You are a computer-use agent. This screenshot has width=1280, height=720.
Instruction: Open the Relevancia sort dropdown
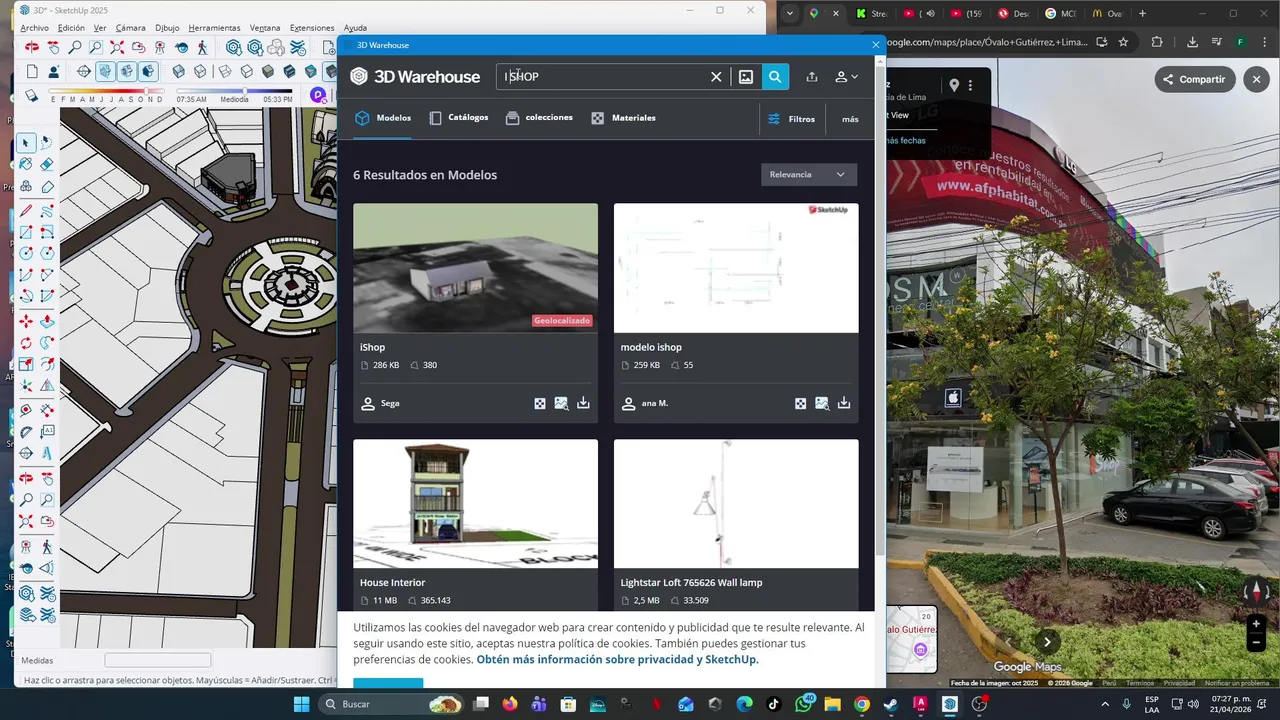pos(808,174)
